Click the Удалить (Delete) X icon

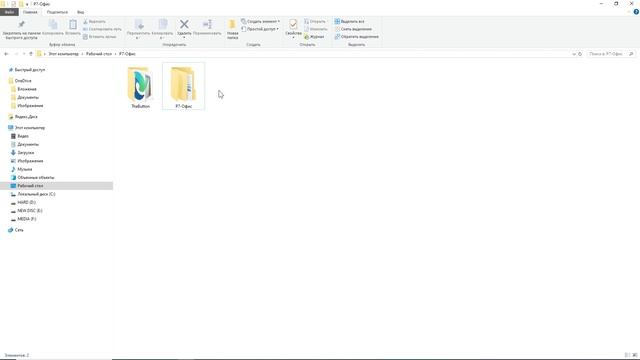click(184, 24)
